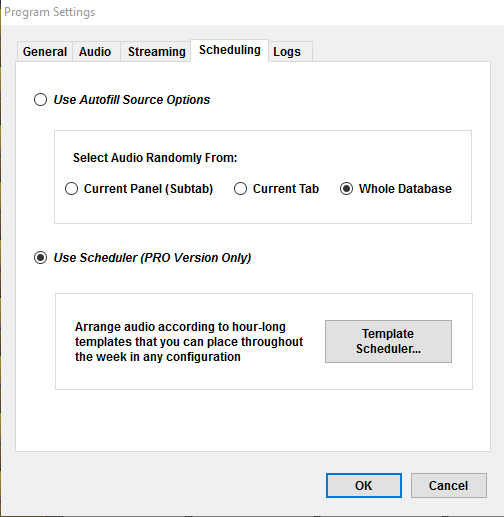Viewport: 504px width, 517px height.
Task: Enable Use Autofill Source Options radio button
Action: pyautogui.click(x=40, y=100)
